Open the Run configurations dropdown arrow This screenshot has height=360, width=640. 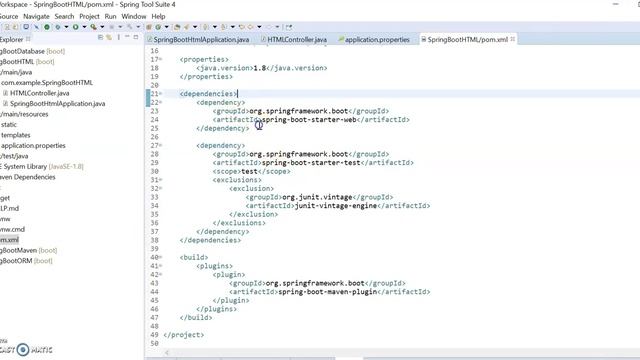[84, 27]
